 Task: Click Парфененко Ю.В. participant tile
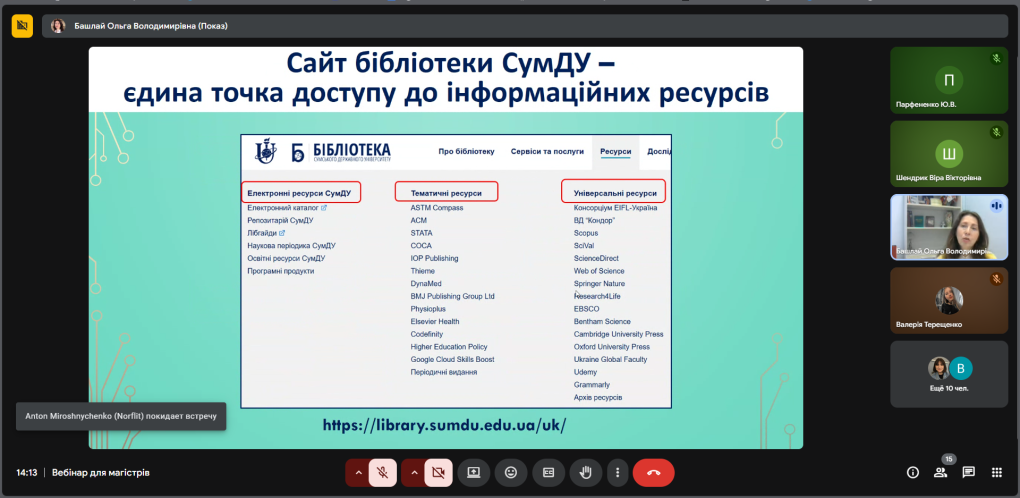(x=949, y=80)
